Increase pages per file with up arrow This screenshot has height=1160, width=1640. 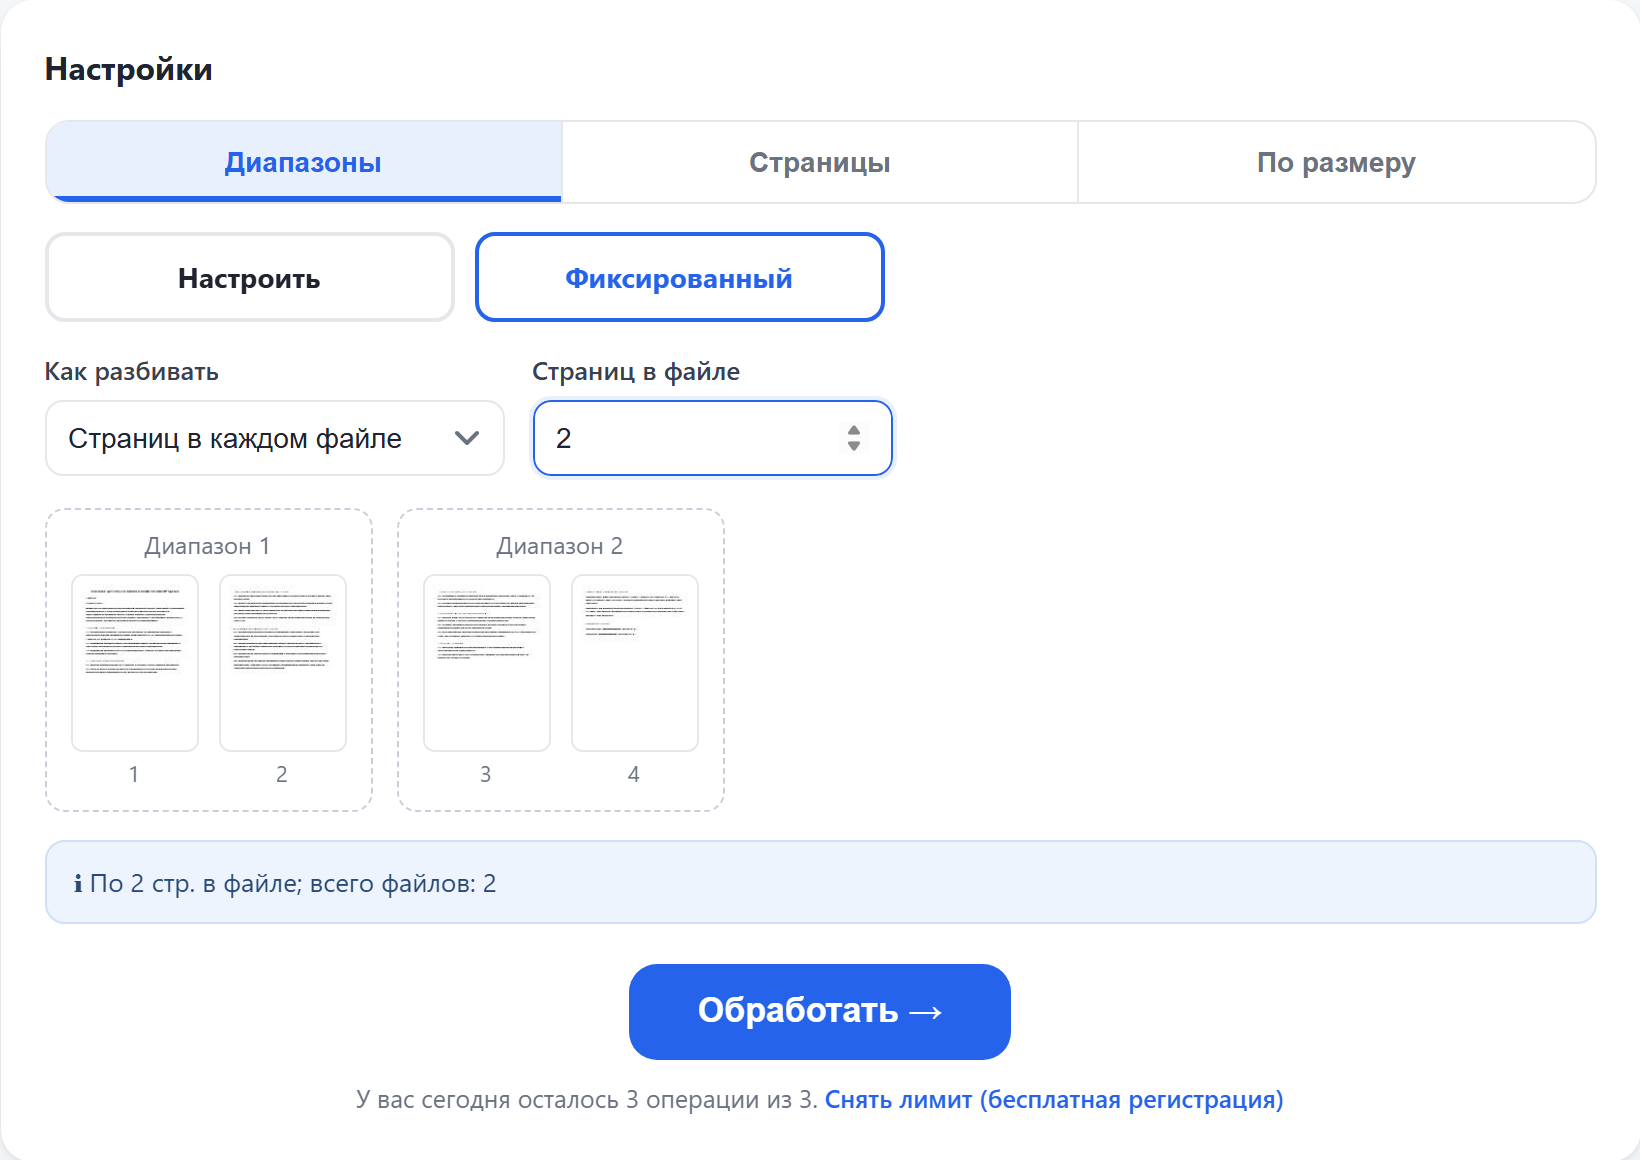[x=854, y=430]
